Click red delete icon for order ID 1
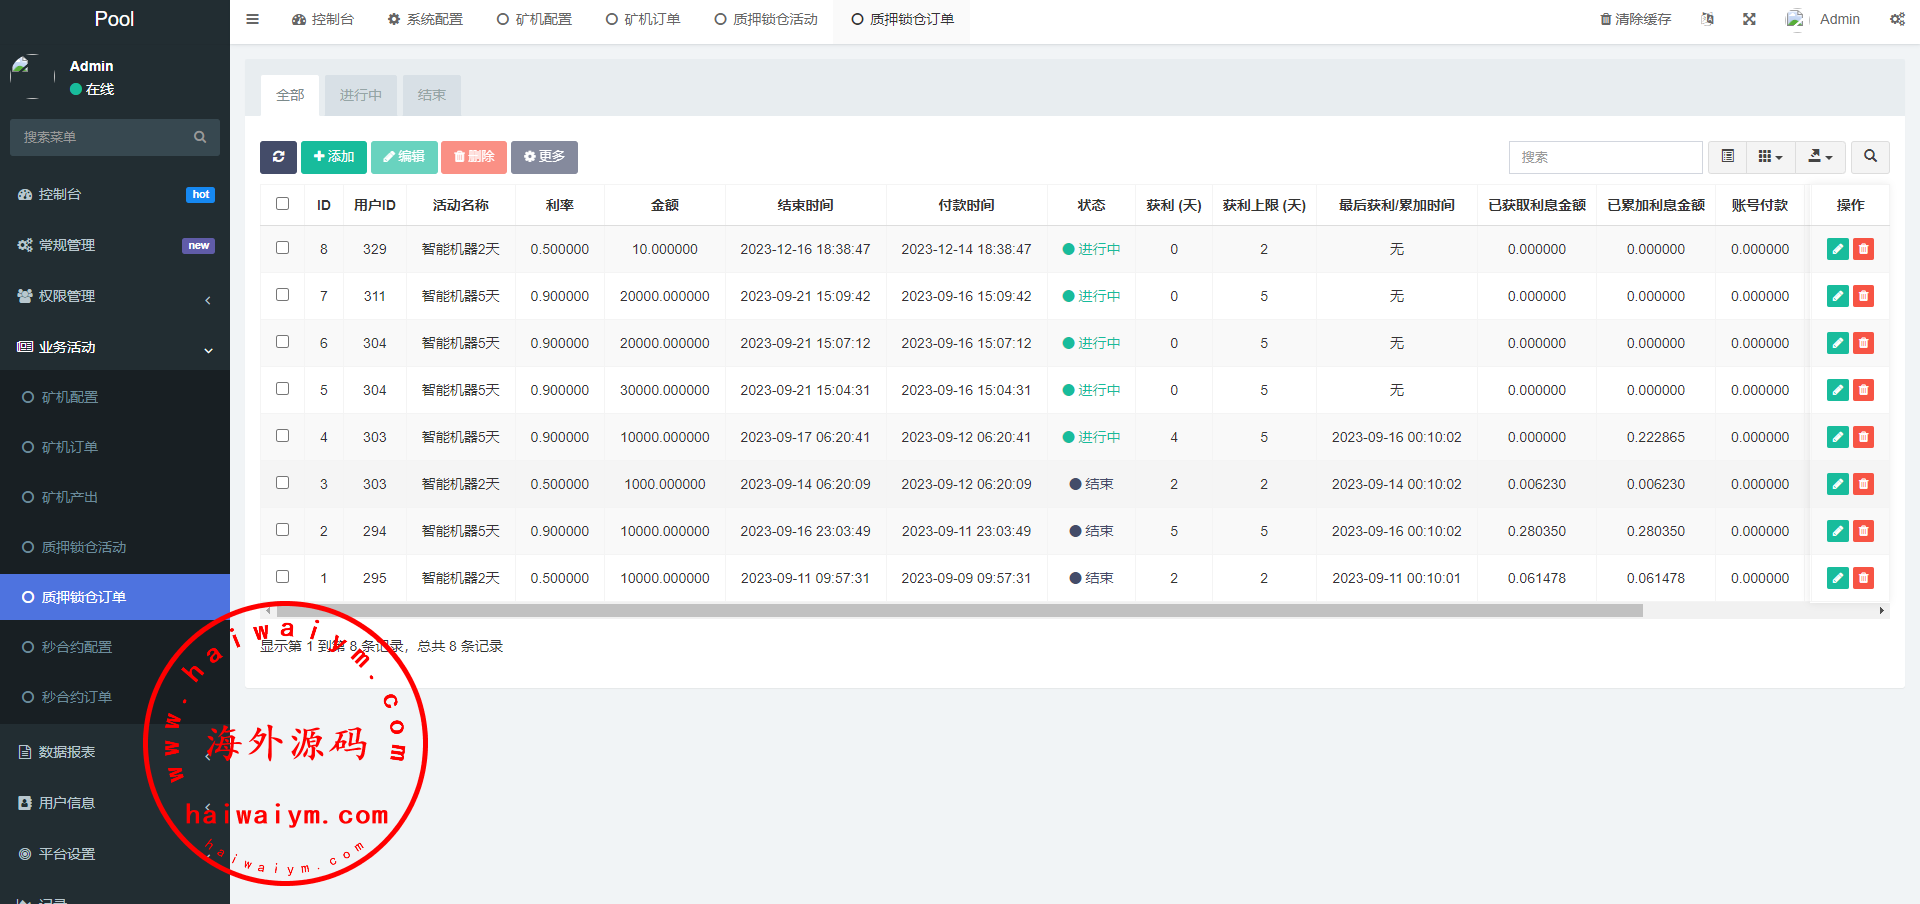The image size is (1920, 904). (1863, 578)
